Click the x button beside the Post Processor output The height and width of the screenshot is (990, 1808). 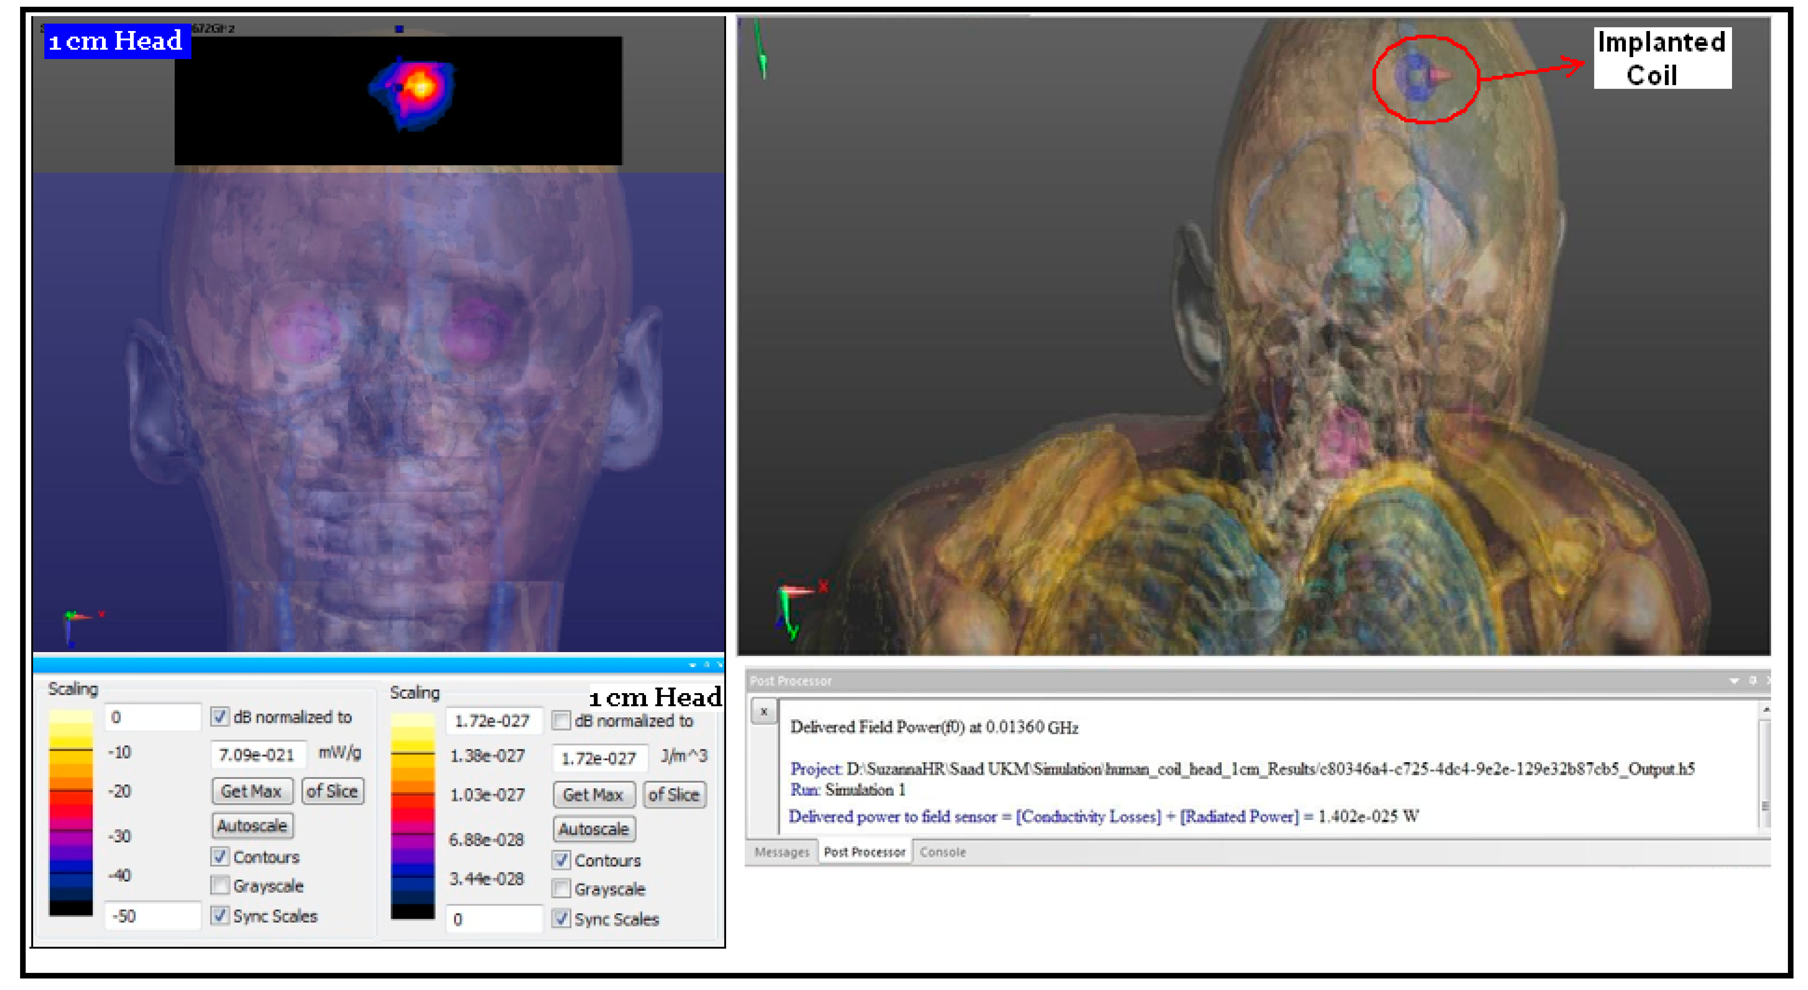click(x=764, y=712)
